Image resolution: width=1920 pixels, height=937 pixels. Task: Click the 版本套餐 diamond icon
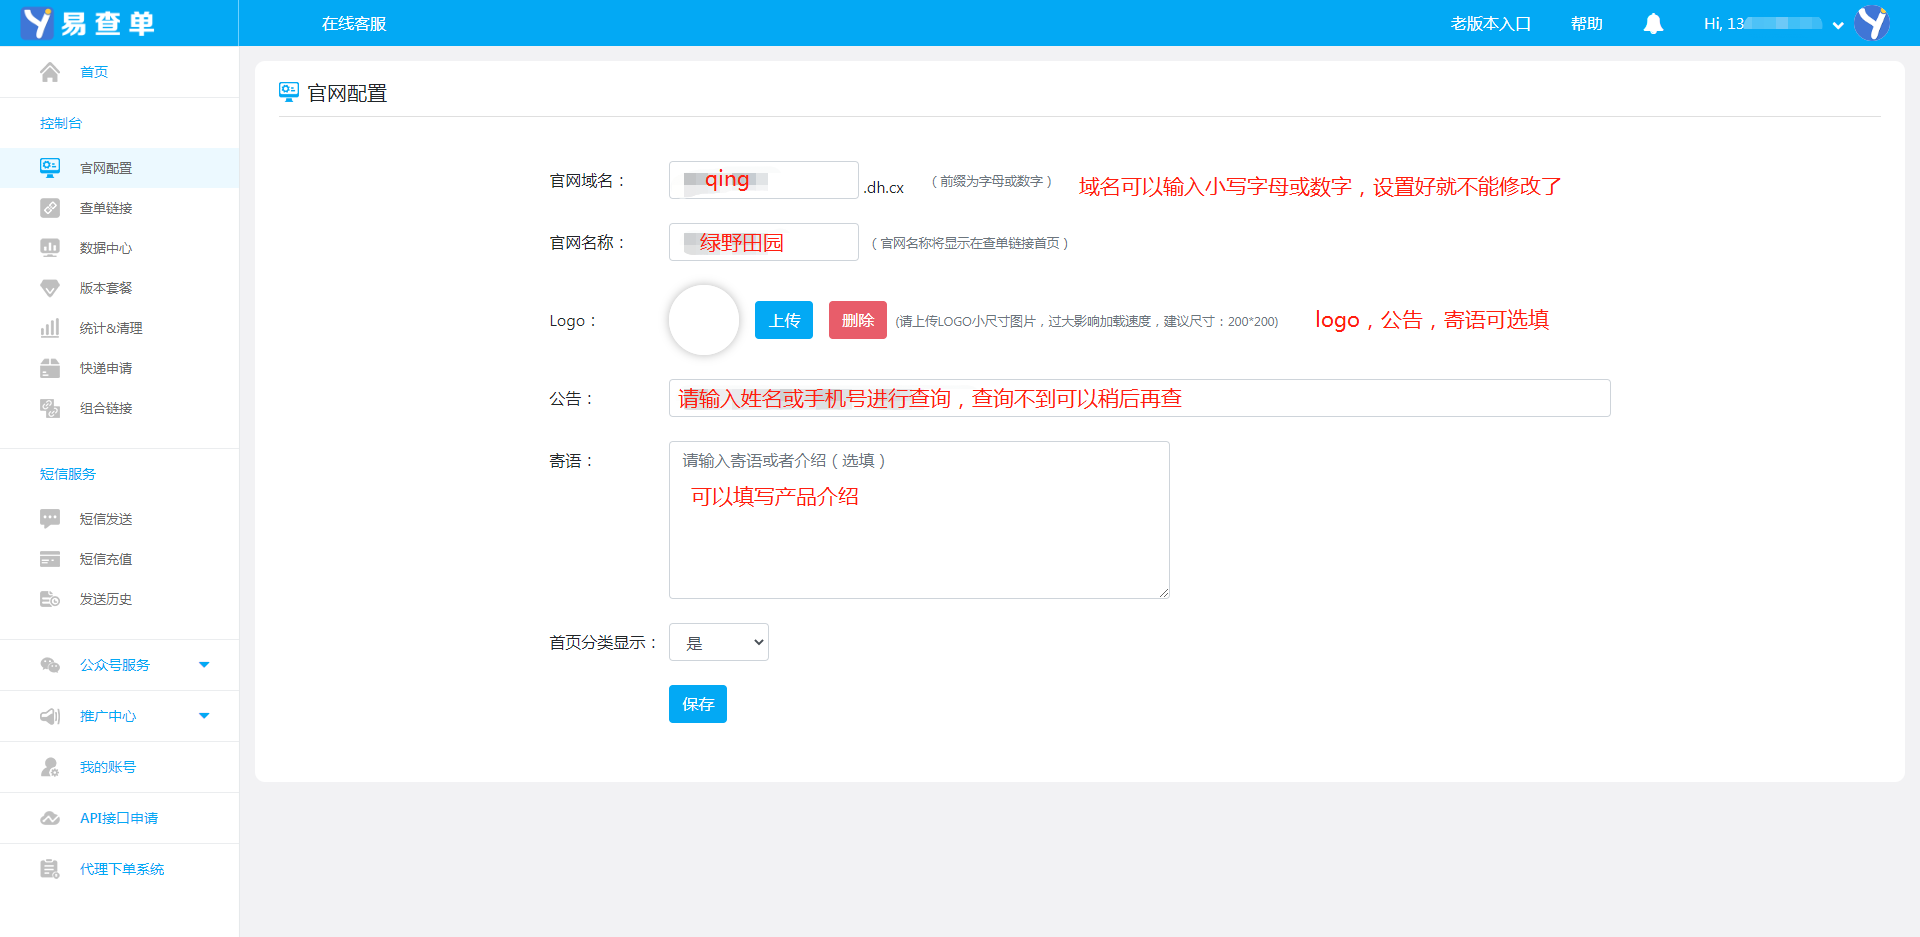click(50, 288)
